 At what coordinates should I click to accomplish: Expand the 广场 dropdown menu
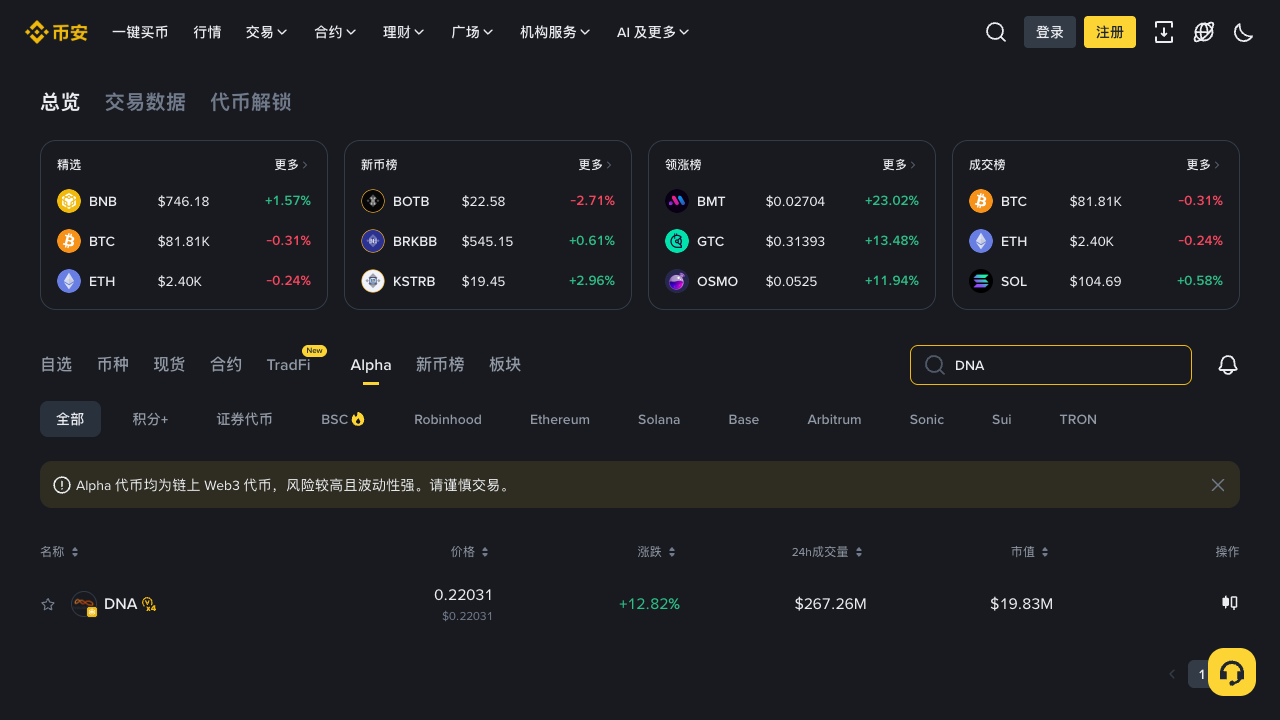pos(472,32)
